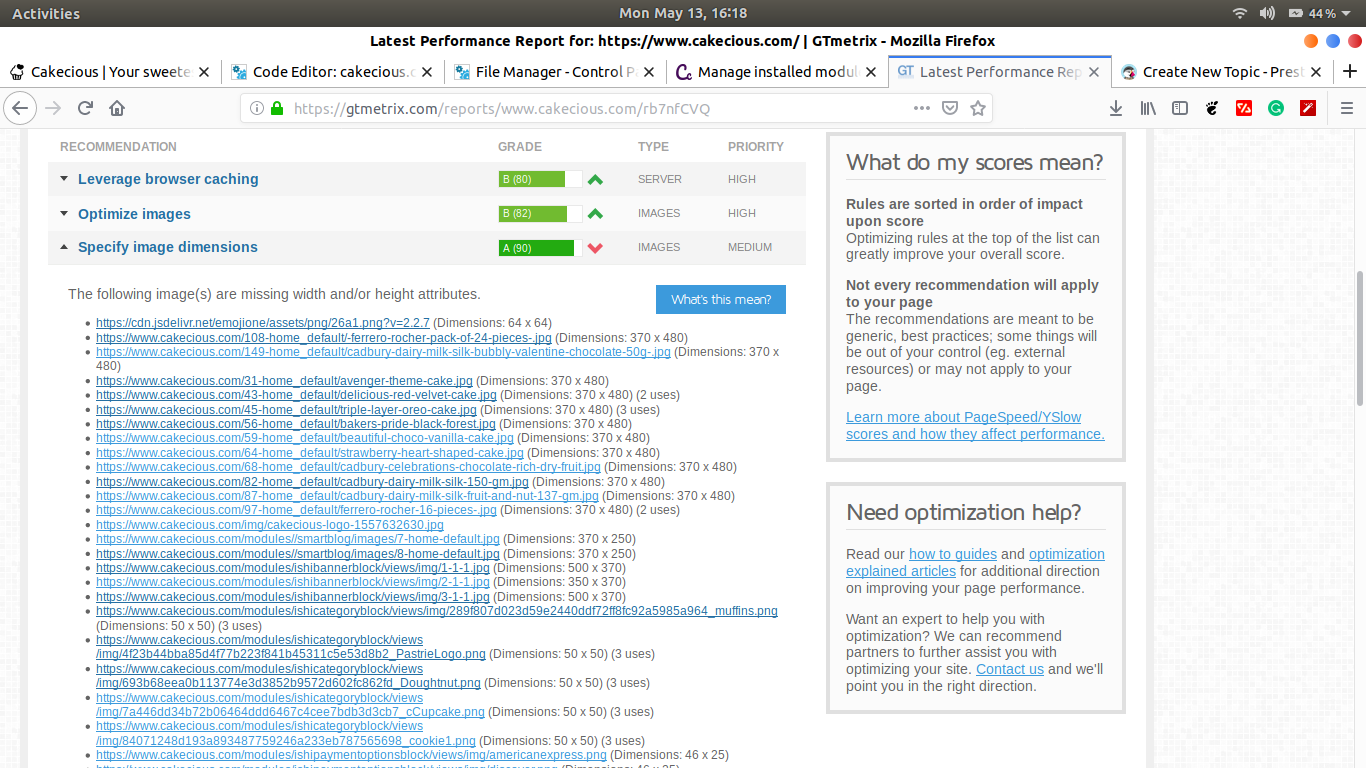1366x768 pixels.
Task: Show site information icon in address bar
Action: pyautogui.click(x=257, y=108)
